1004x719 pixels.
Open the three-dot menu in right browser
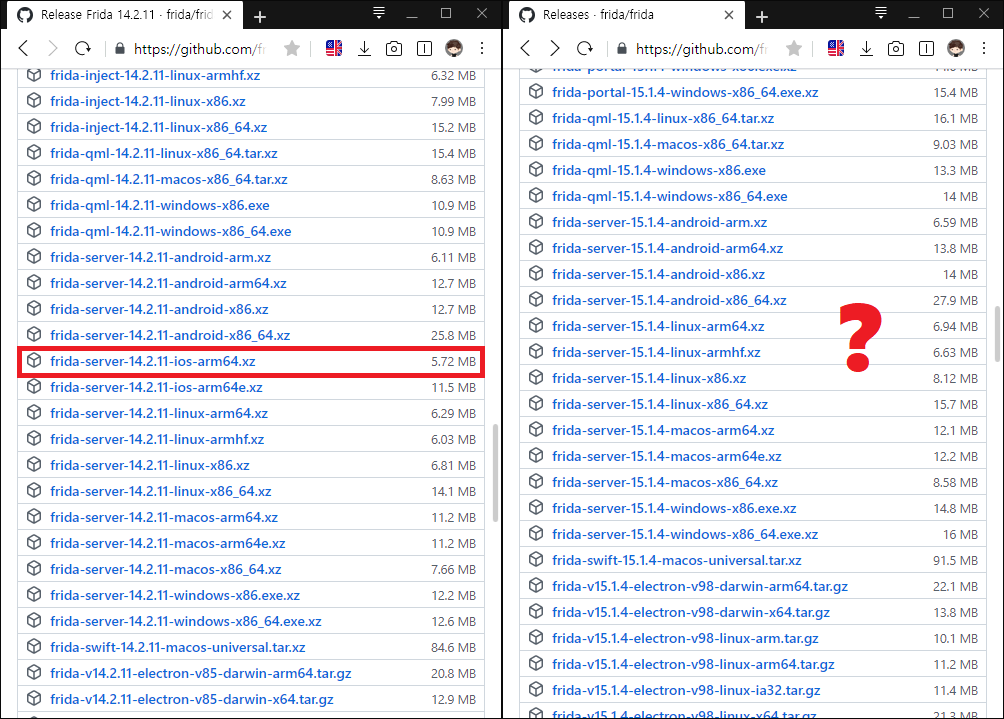pos(985,48)
